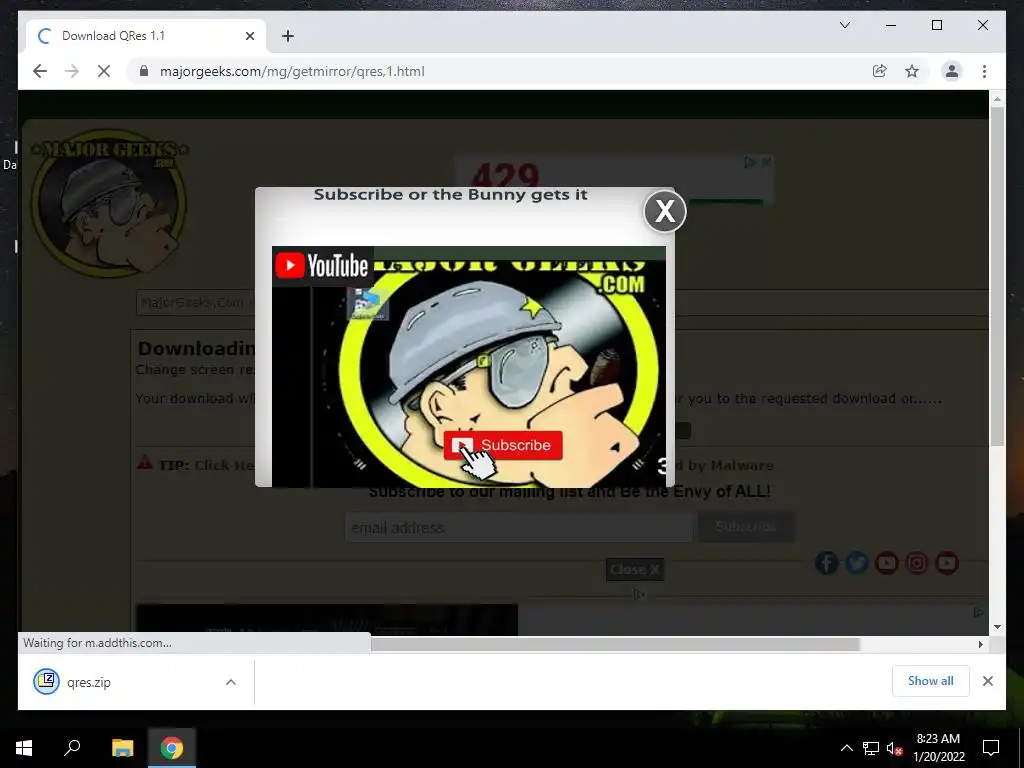Open Windows taskbar search
The image size is (1024, 768).
pos(72,748)
